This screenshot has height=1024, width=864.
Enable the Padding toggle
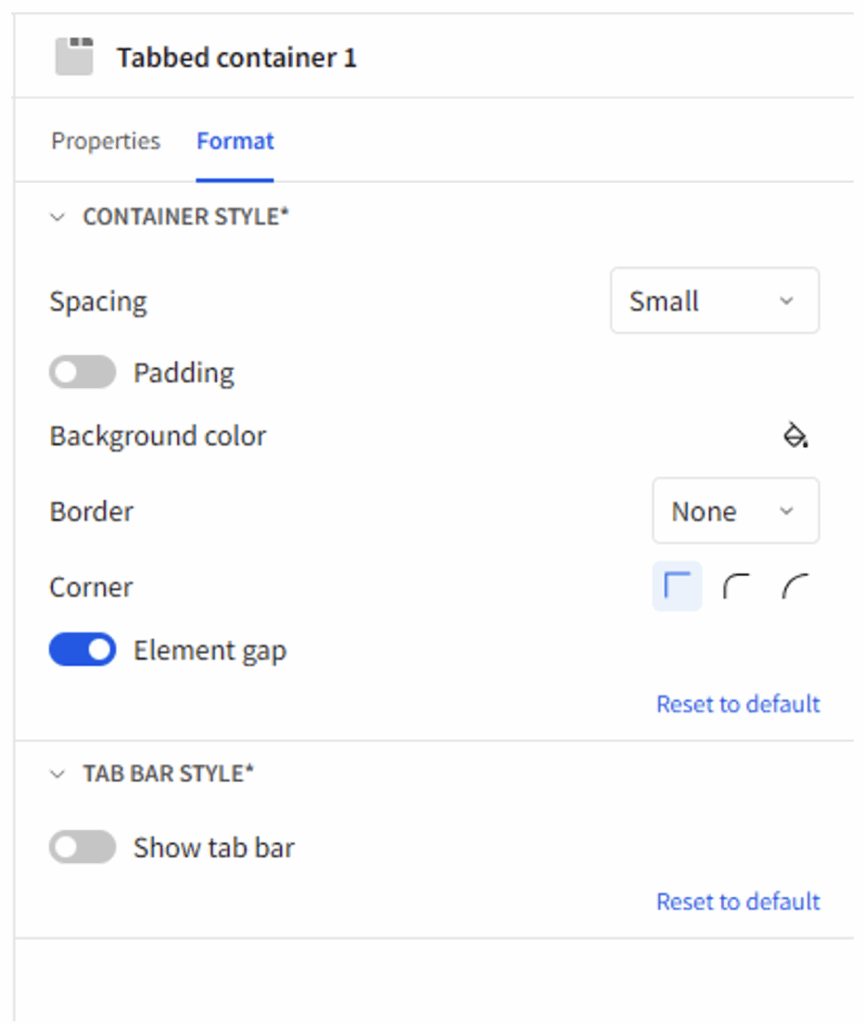[x=82, y=373]
